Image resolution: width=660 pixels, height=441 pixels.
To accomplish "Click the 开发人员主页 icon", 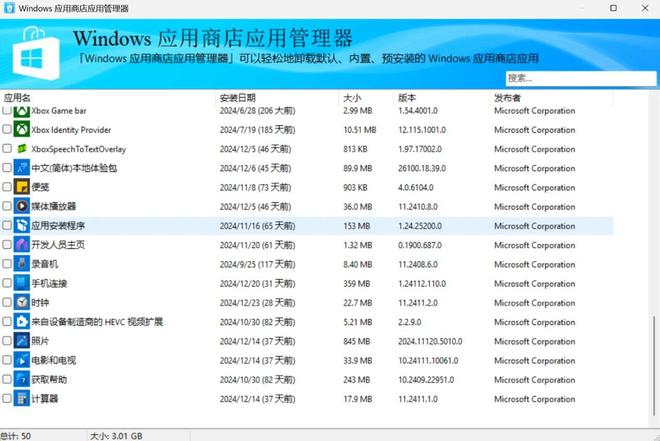I will click(21, 244).
